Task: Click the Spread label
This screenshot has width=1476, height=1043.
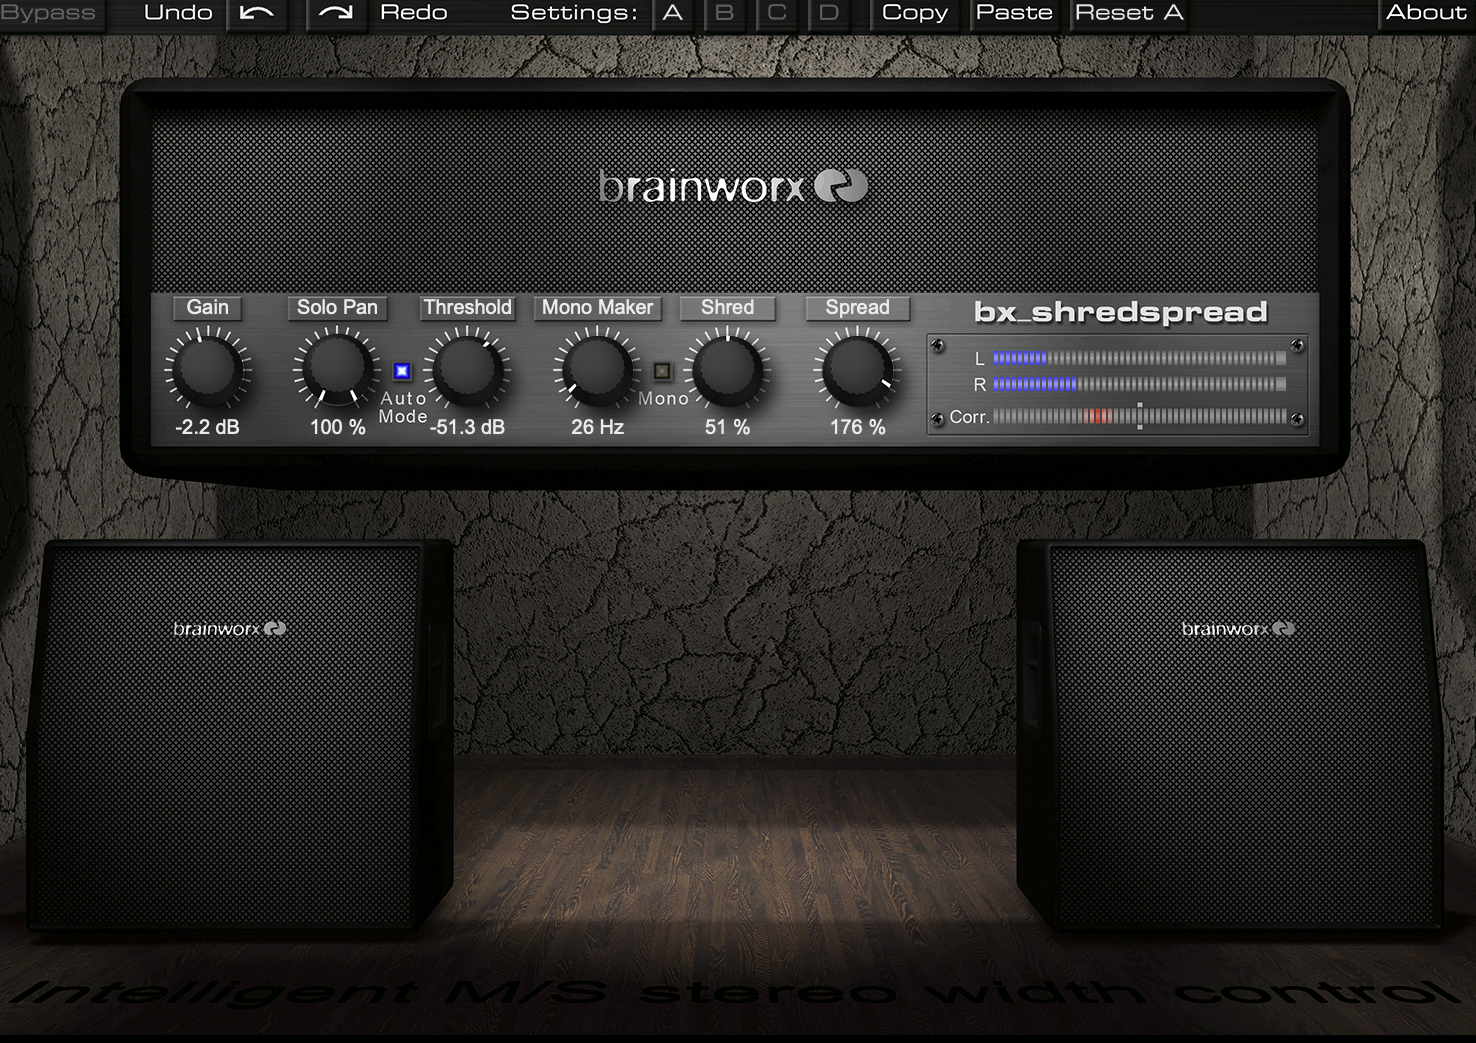Action: 857,308
